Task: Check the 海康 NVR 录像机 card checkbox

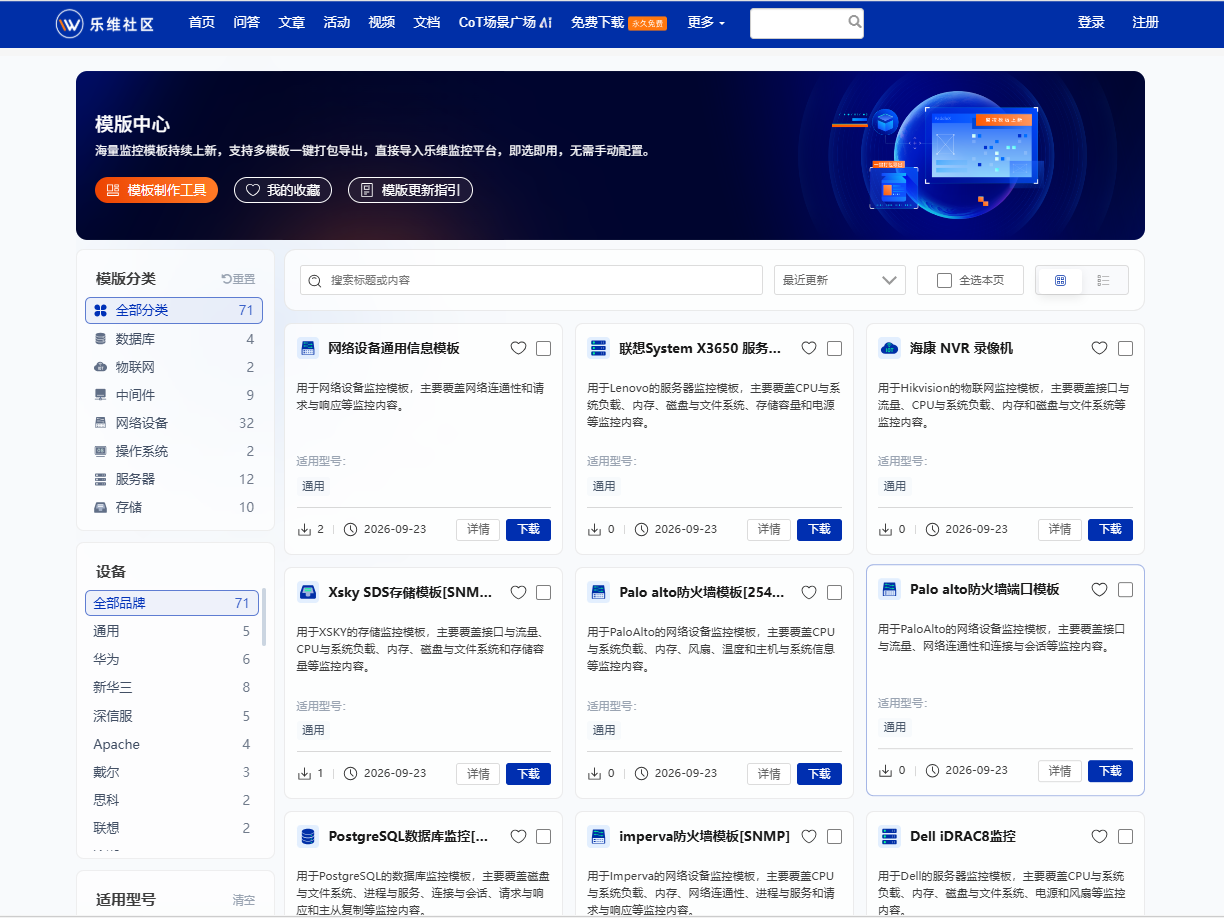Action: pos(1125,348)
